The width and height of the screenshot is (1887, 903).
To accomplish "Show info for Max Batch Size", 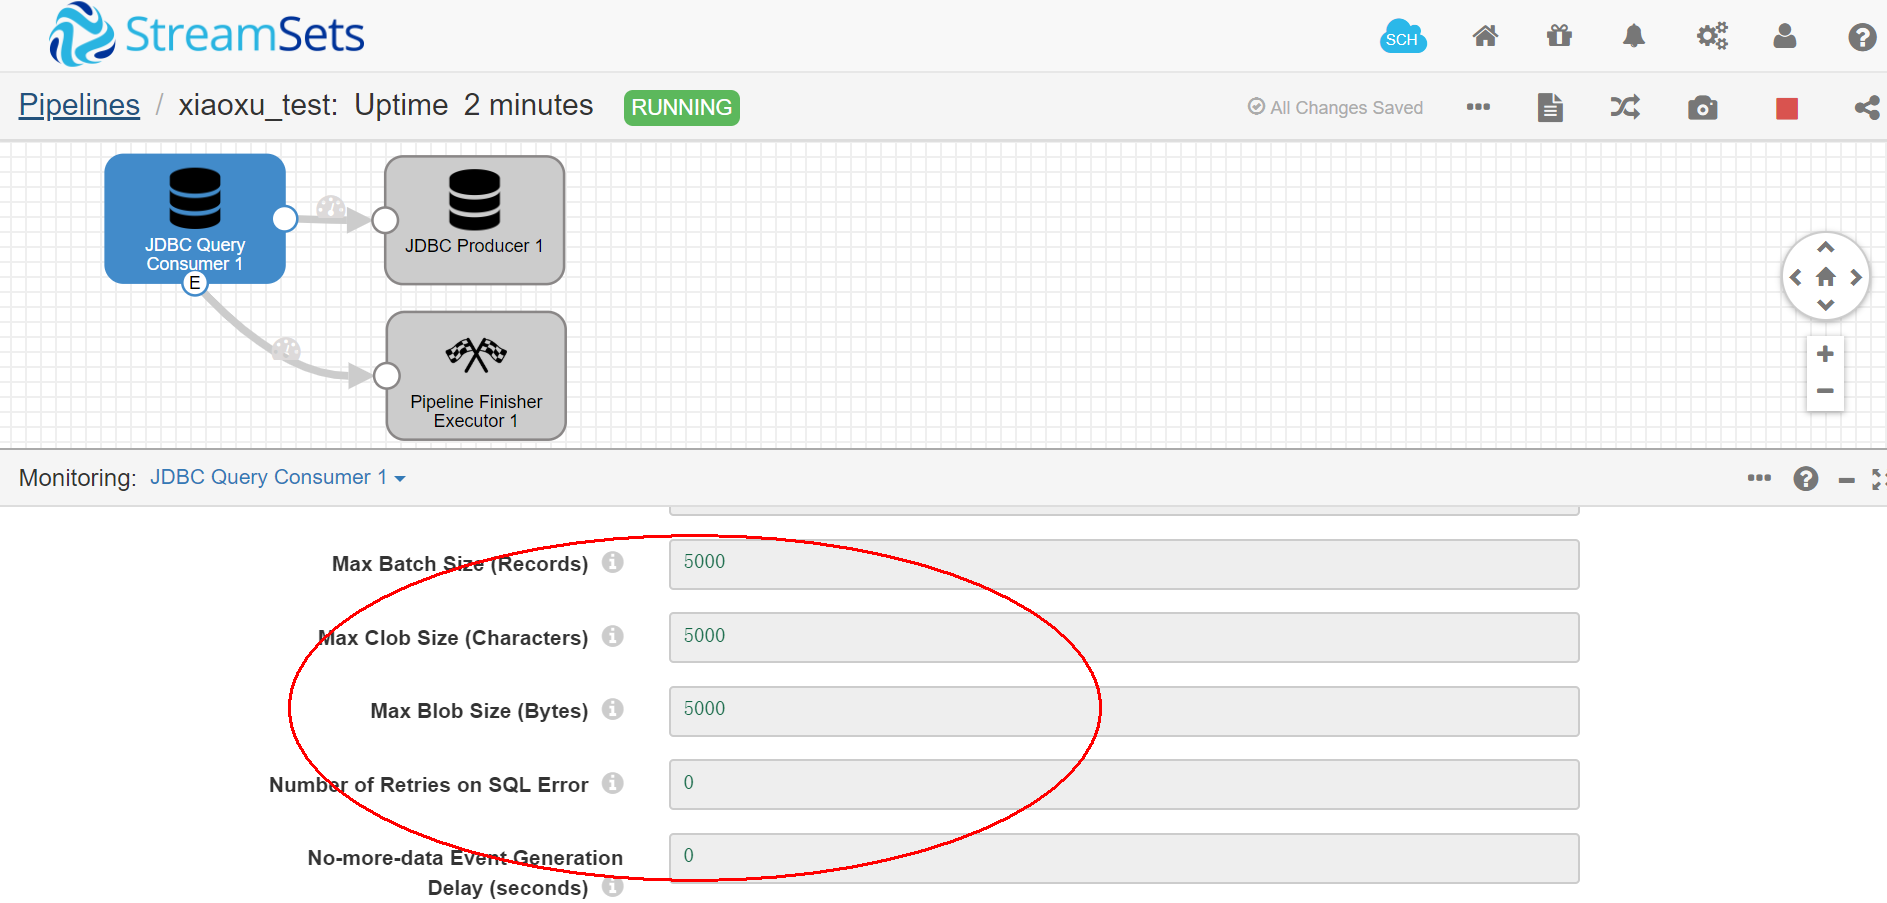I will 613,562.
